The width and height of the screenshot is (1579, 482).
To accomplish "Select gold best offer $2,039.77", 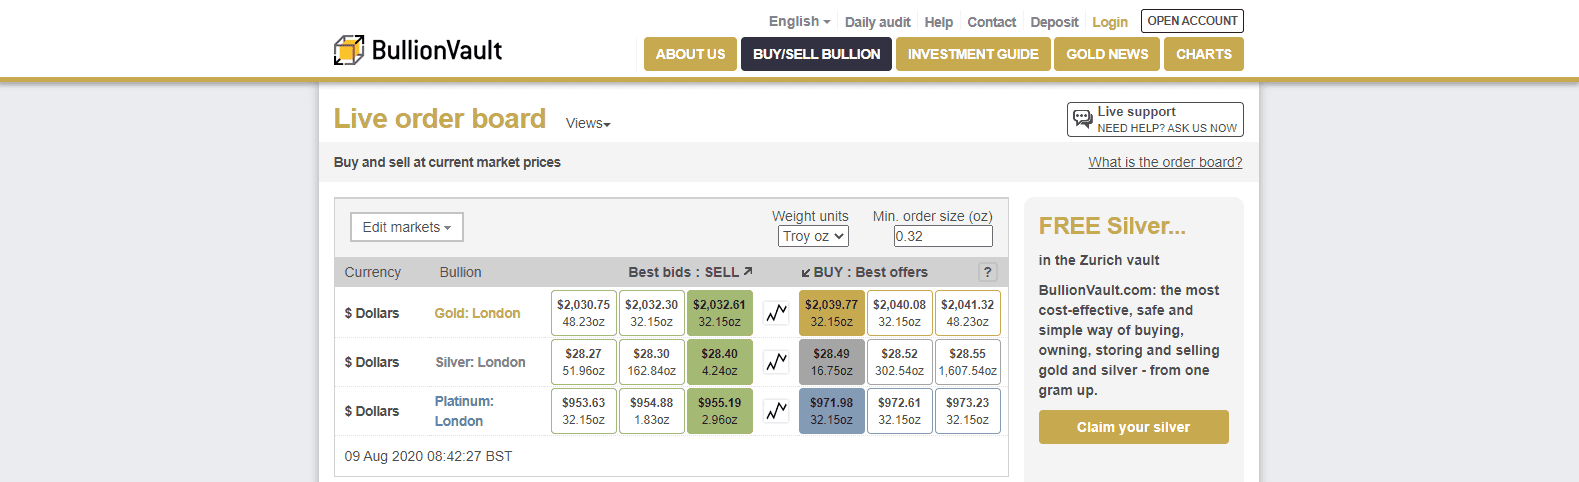I will coord(832,313).
